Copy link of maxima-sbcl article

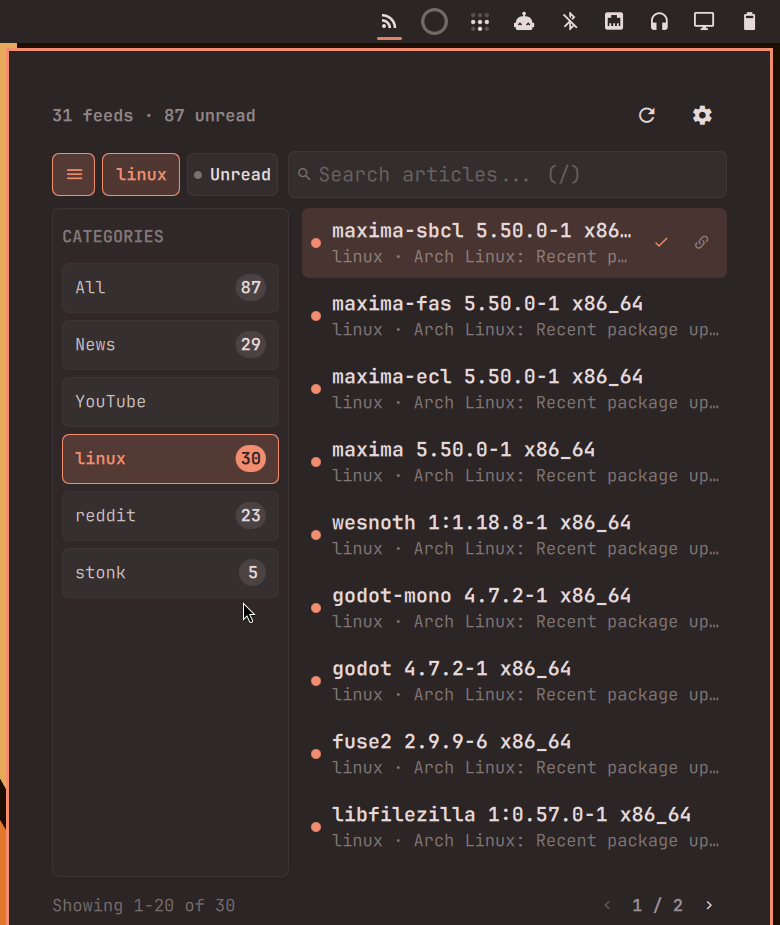(x=702, y=242)
